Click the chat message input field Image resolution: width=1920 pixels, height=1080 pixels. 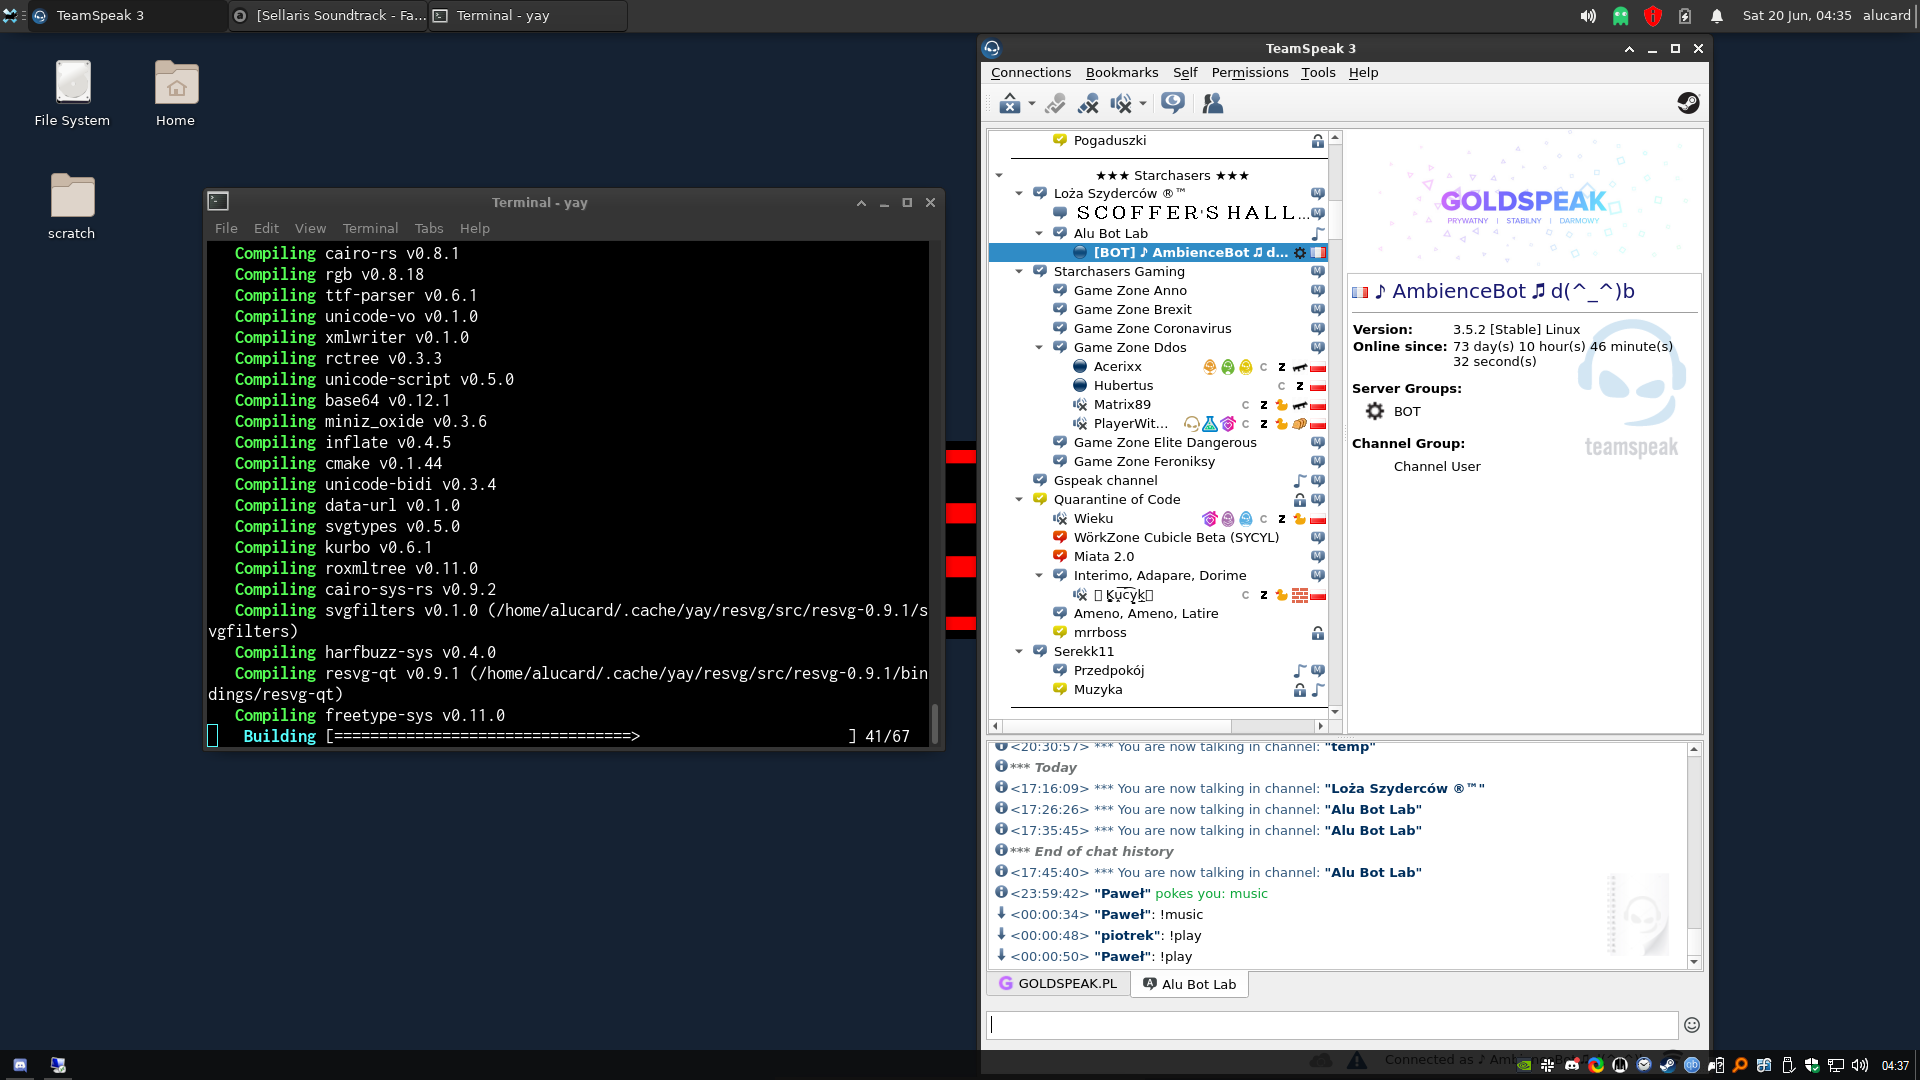point(1332,1025)
